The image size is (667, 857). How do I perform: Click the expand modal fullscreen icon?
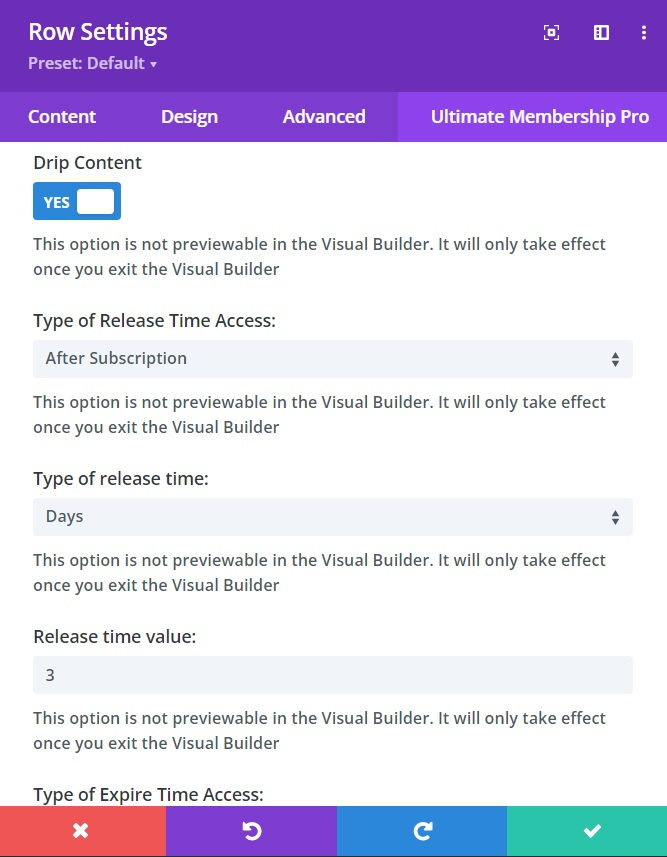[551, 33]
